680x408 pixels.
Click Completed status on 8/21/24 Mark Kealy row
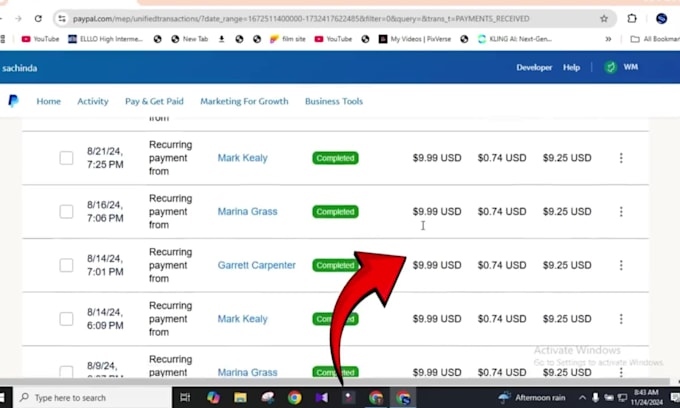point(335,158)
